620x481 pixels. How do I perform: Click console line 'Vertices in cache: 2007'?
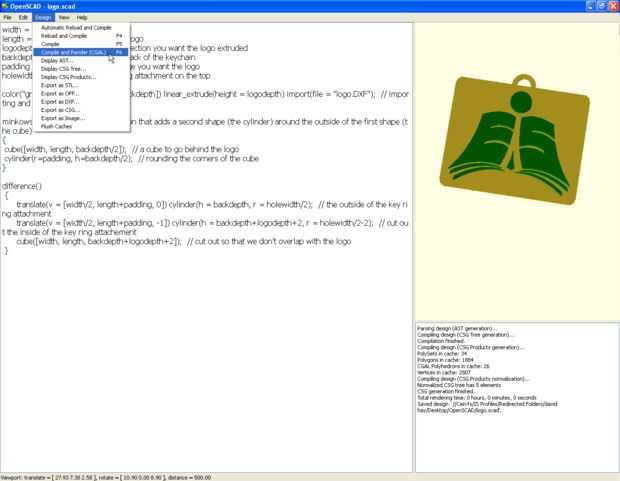tap(444, 373)
